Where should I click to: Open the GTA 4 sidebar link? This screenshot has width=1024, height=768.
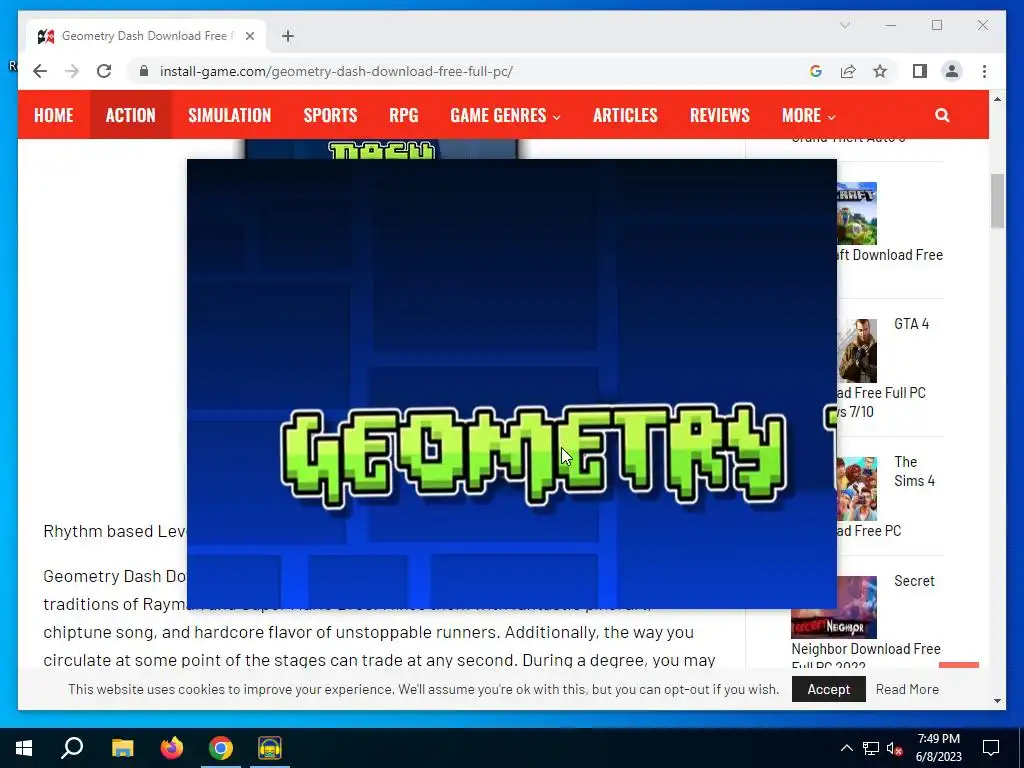click(911, 324)
